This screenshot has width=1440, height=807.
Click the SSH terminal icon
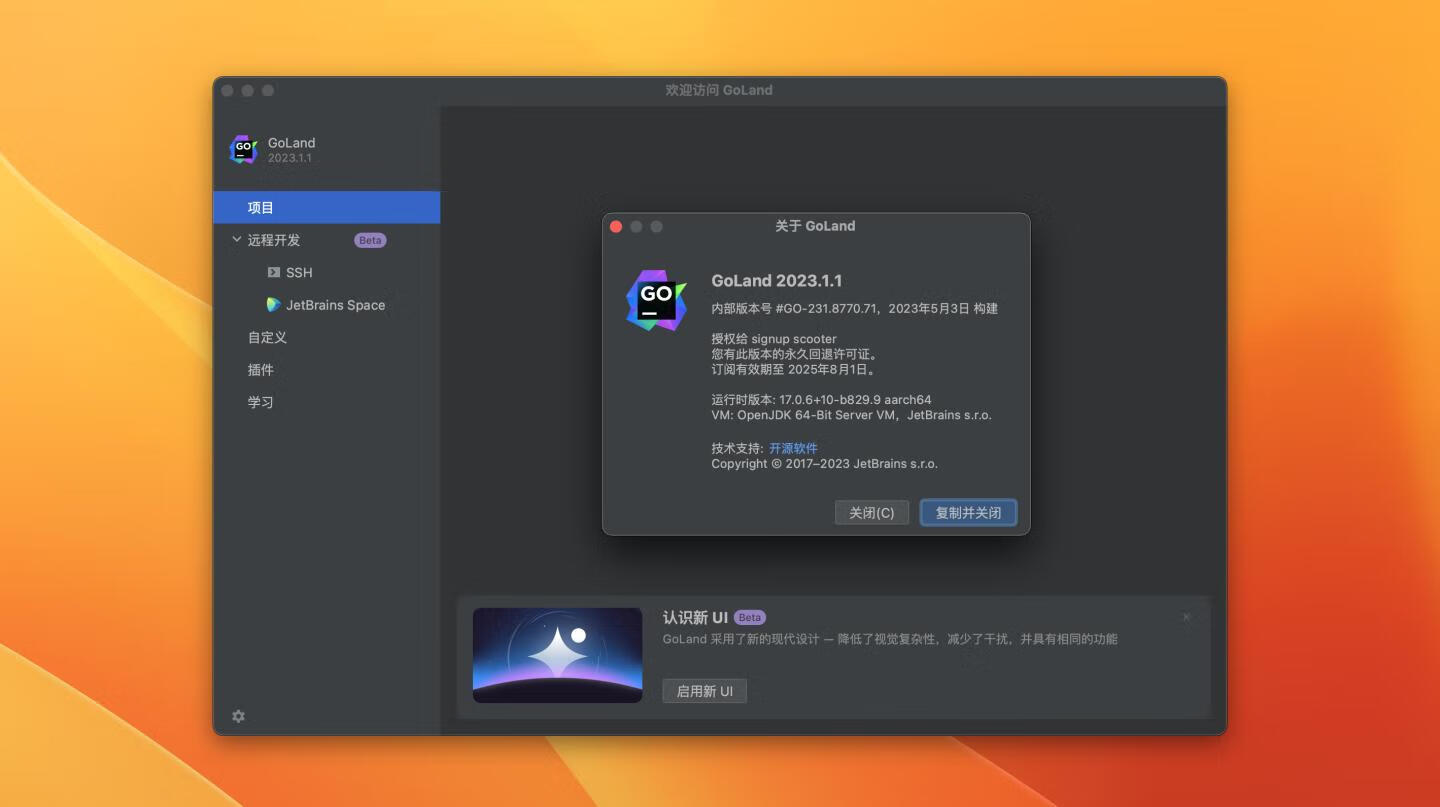[x=273, y=272]
